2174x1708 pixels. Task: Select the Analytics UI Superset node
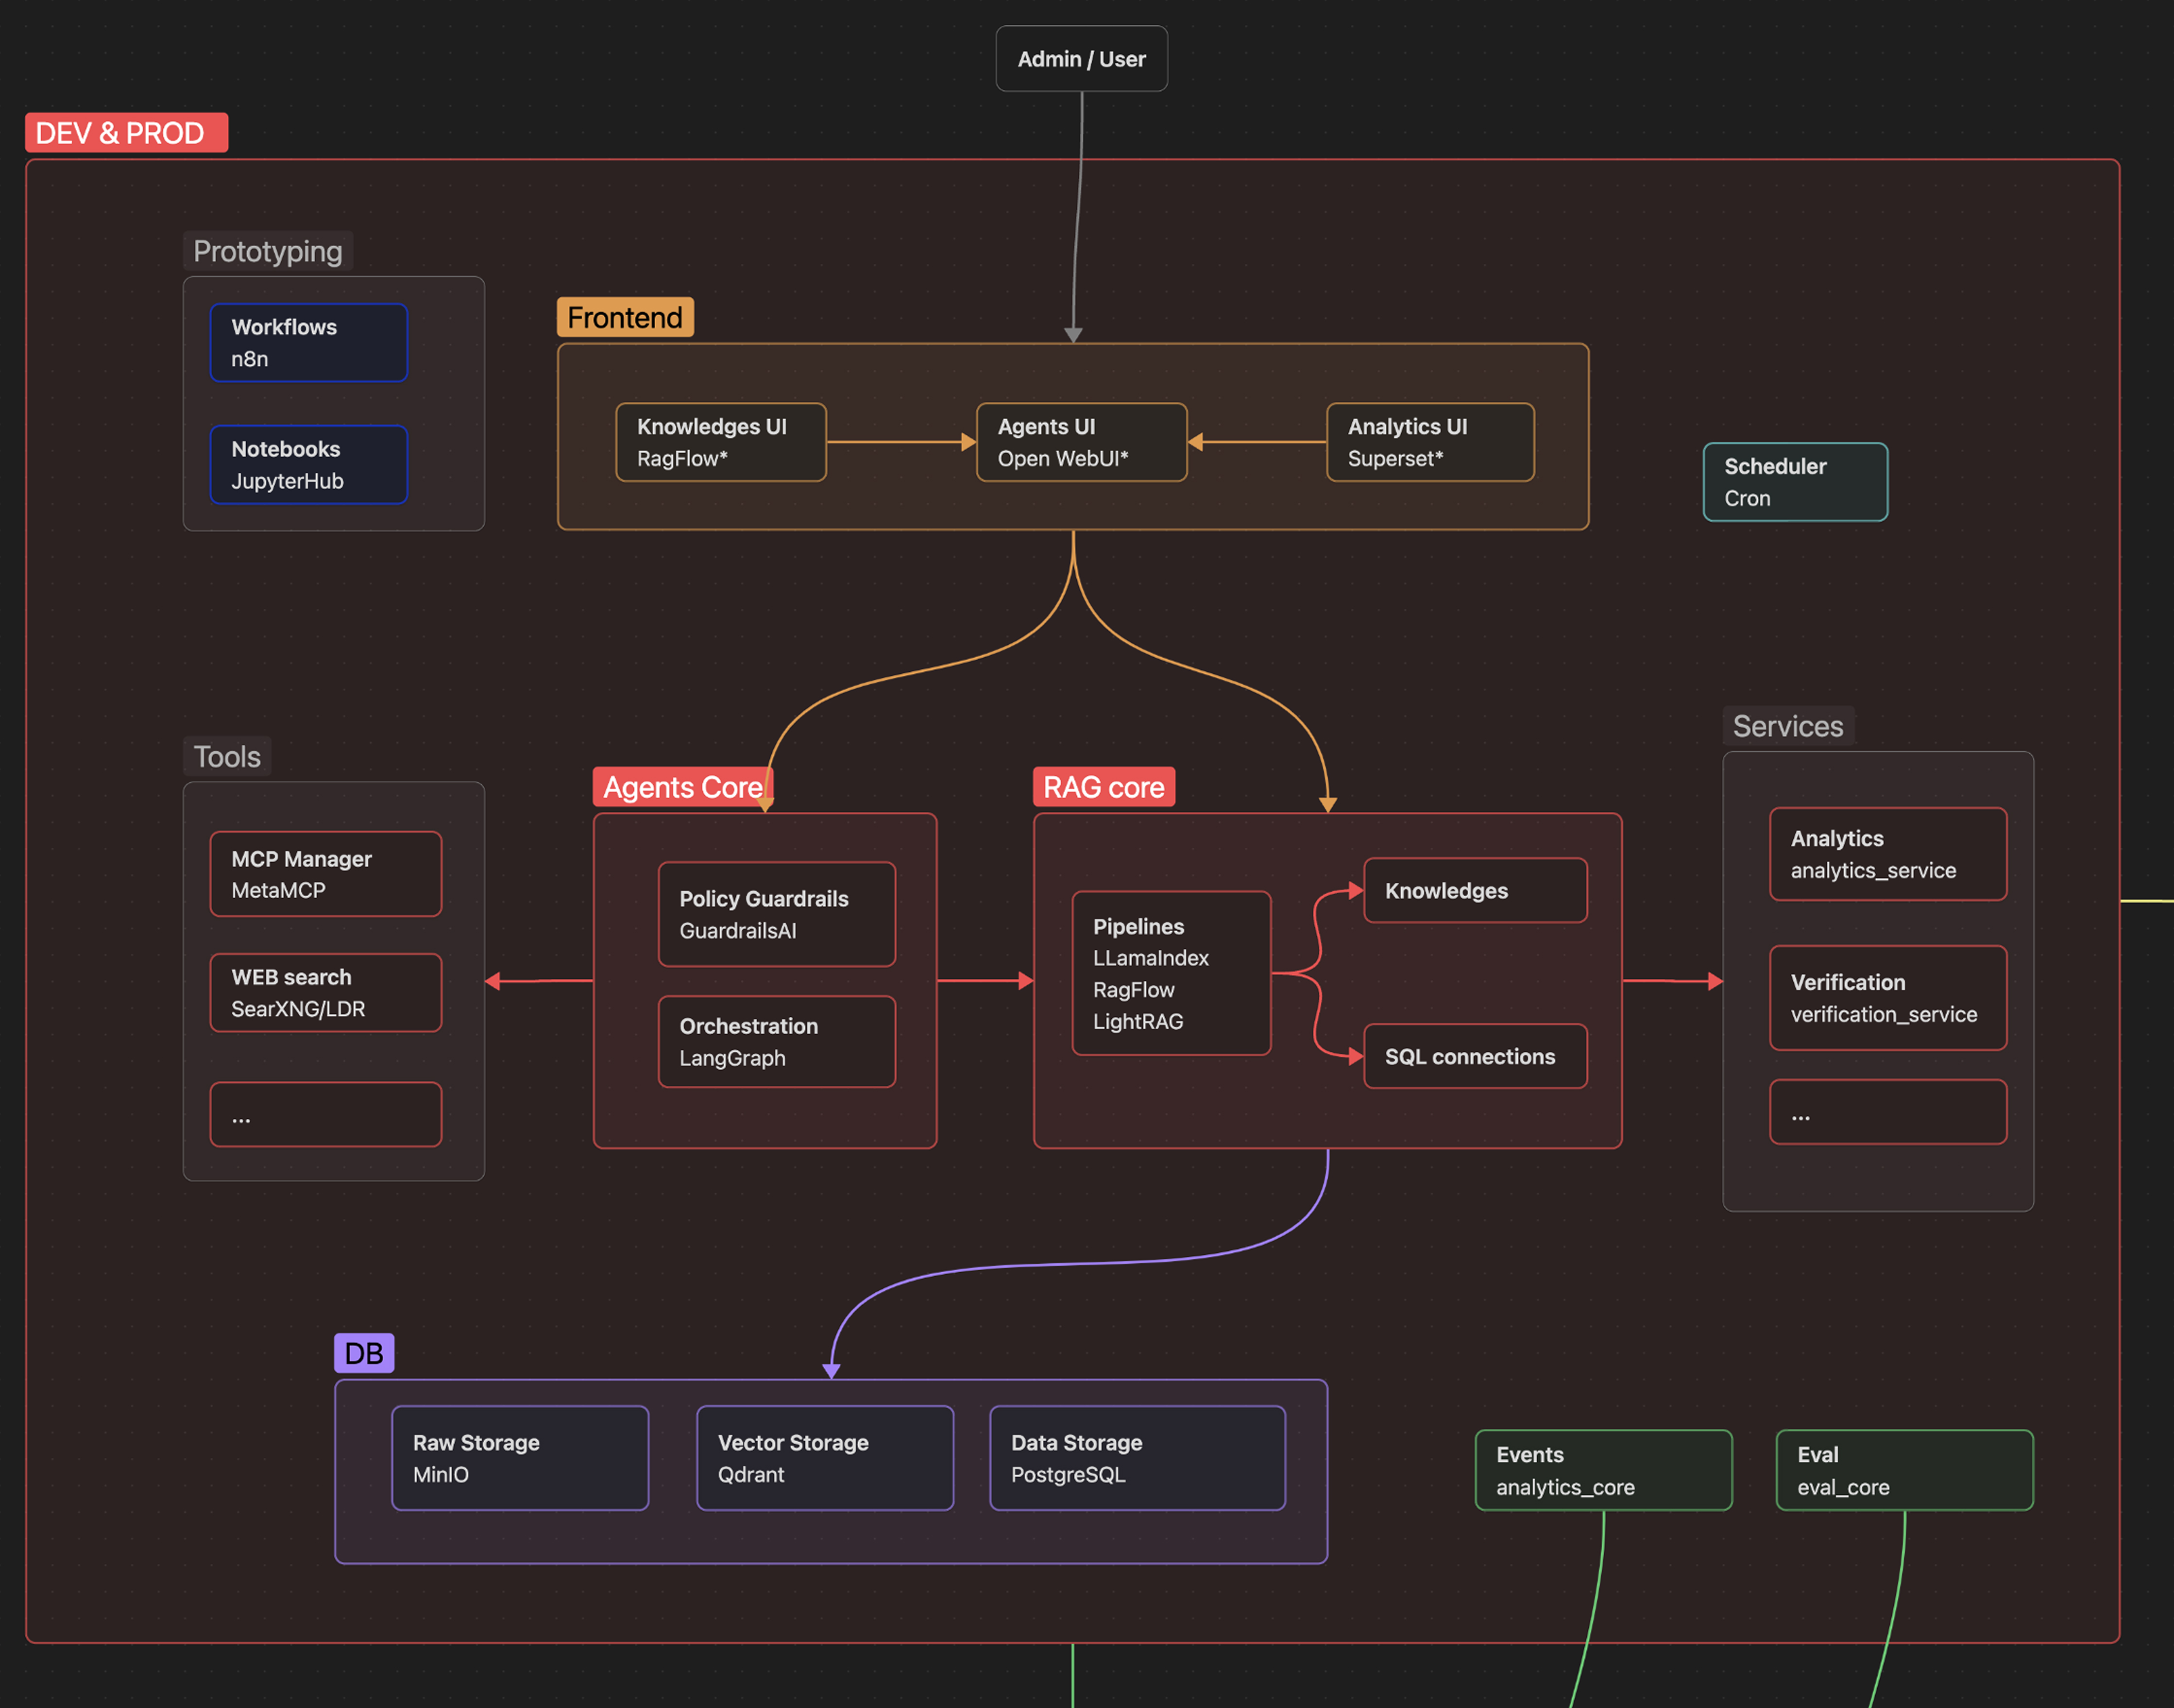click(x=1430, y=442)
